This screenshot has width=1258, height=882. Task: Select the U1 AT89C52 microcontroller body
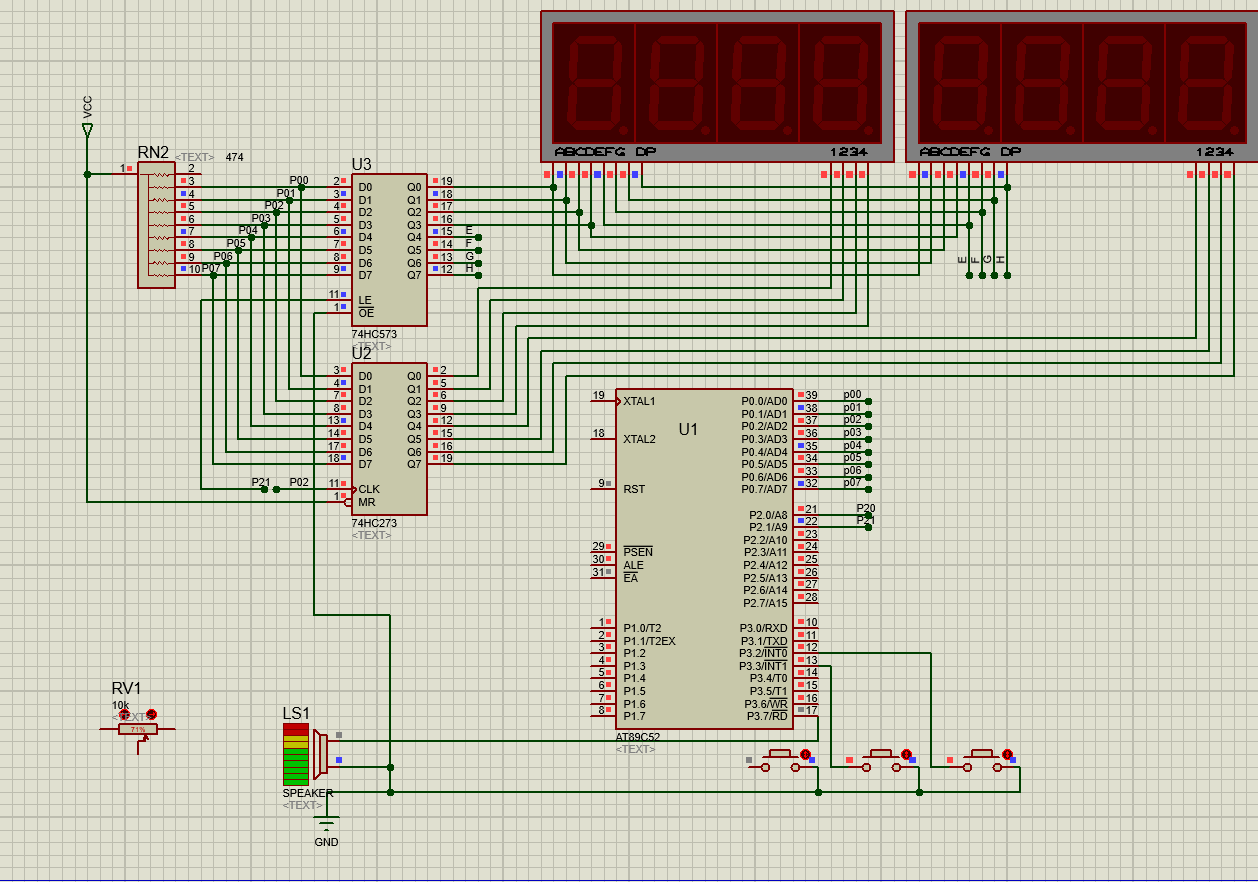tap(704, 559)
